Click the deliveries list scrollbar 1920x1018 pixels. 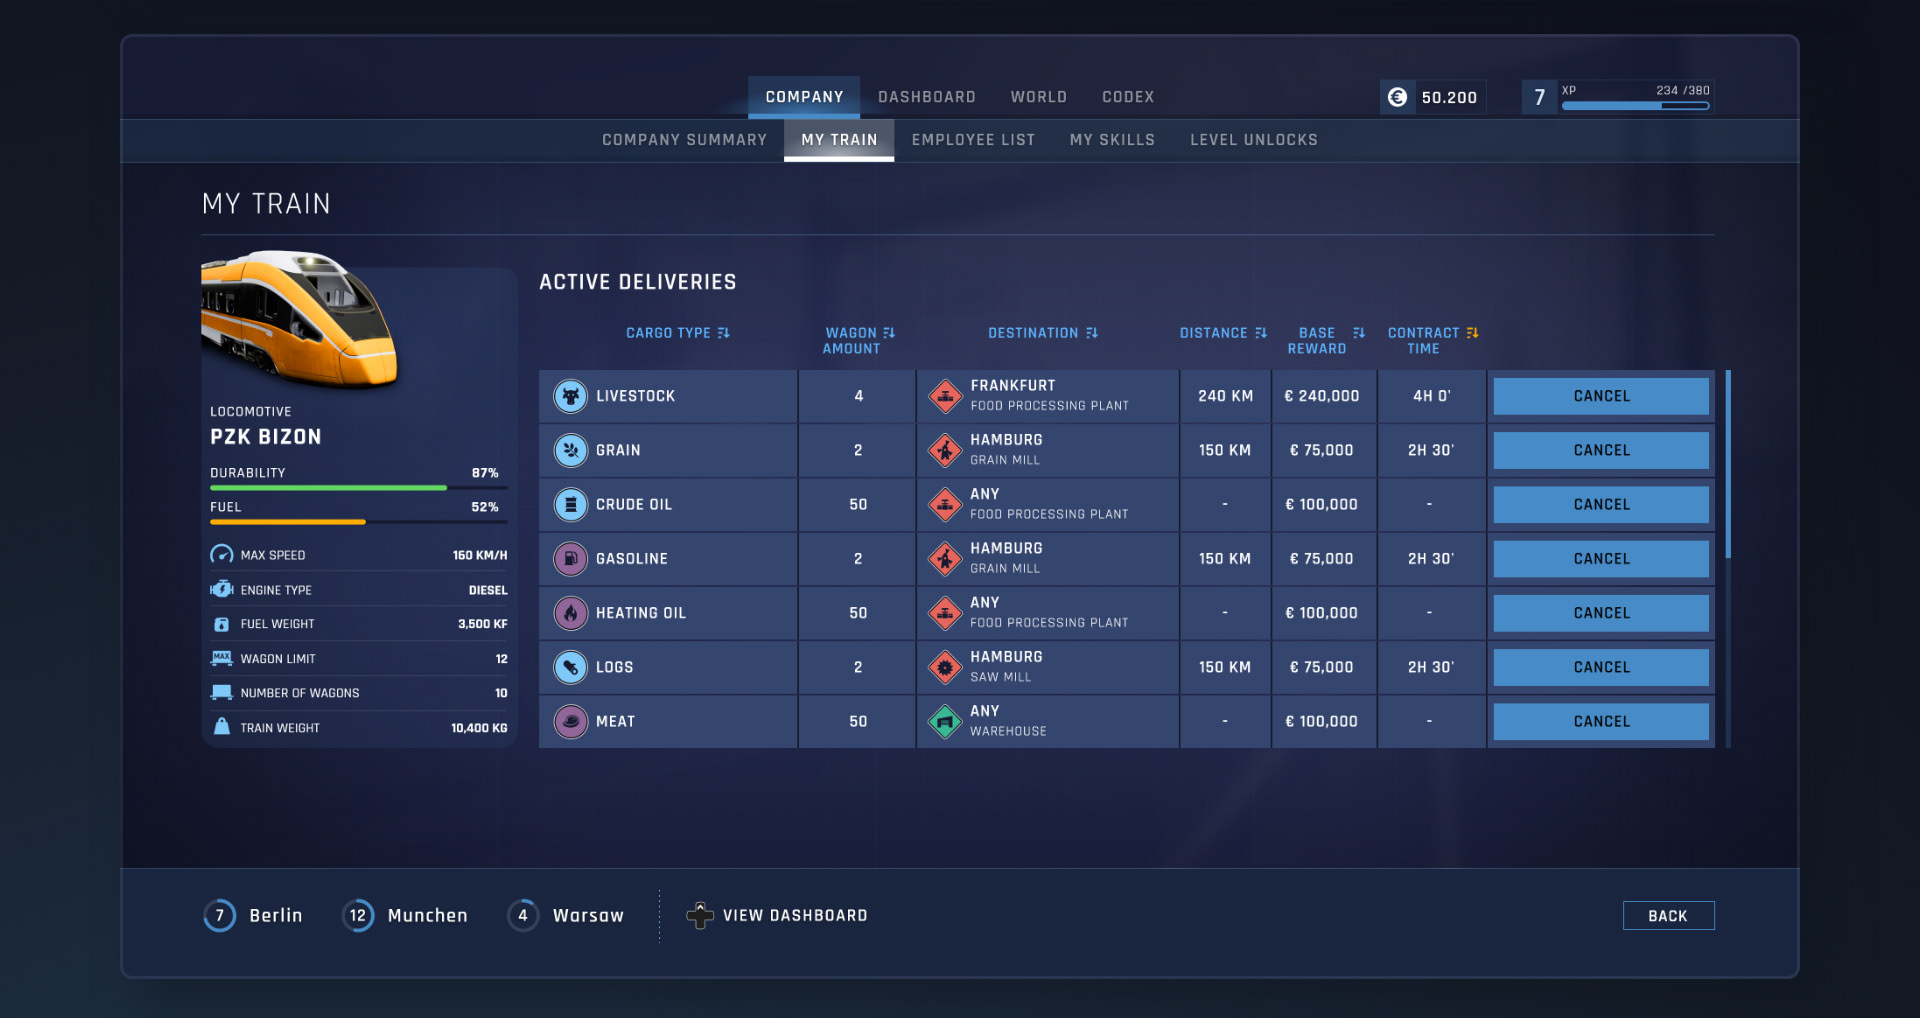point(1727,464)
